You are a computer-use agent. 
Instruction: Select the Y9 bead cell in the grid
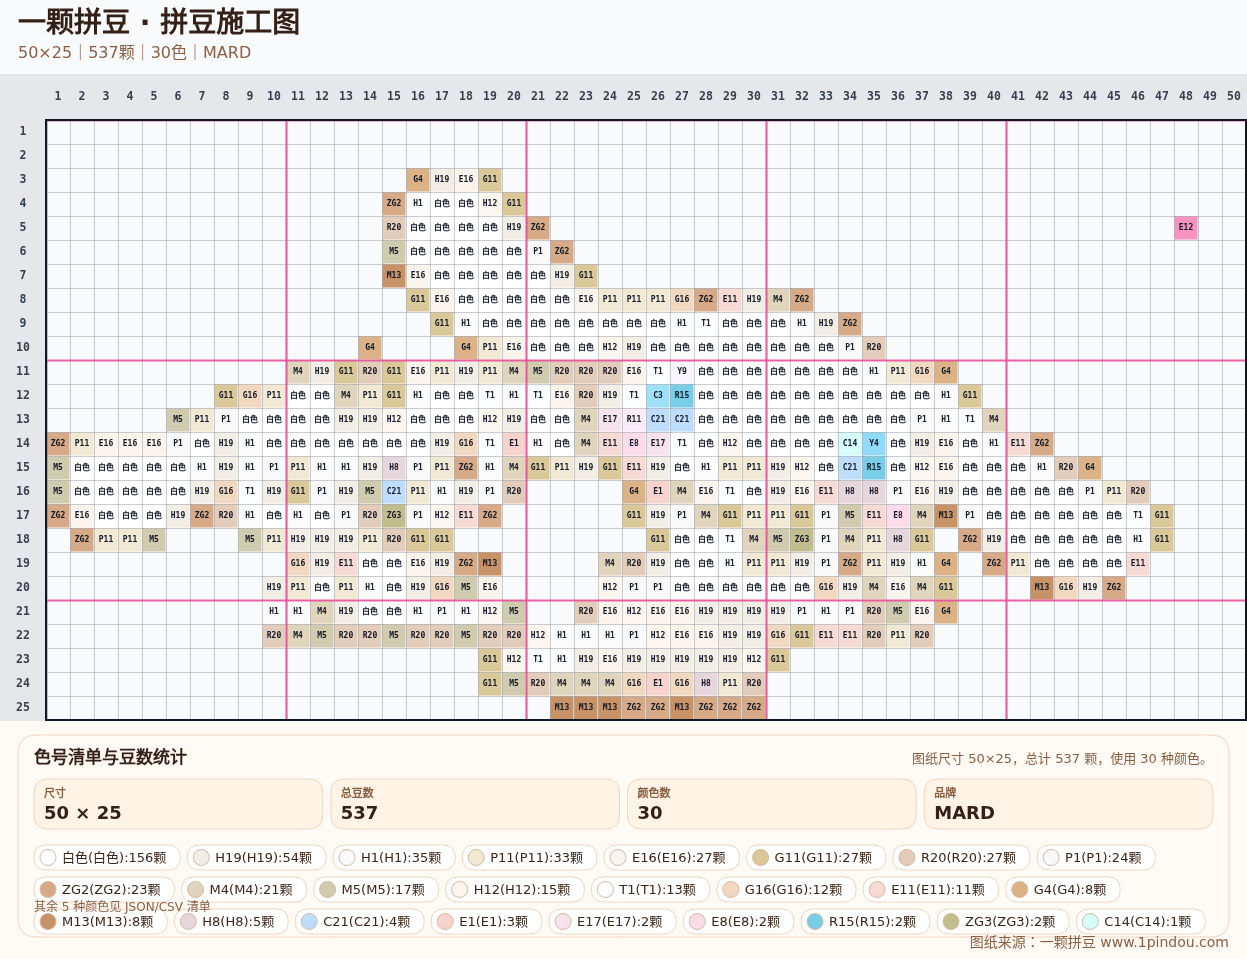coord(682,371)
